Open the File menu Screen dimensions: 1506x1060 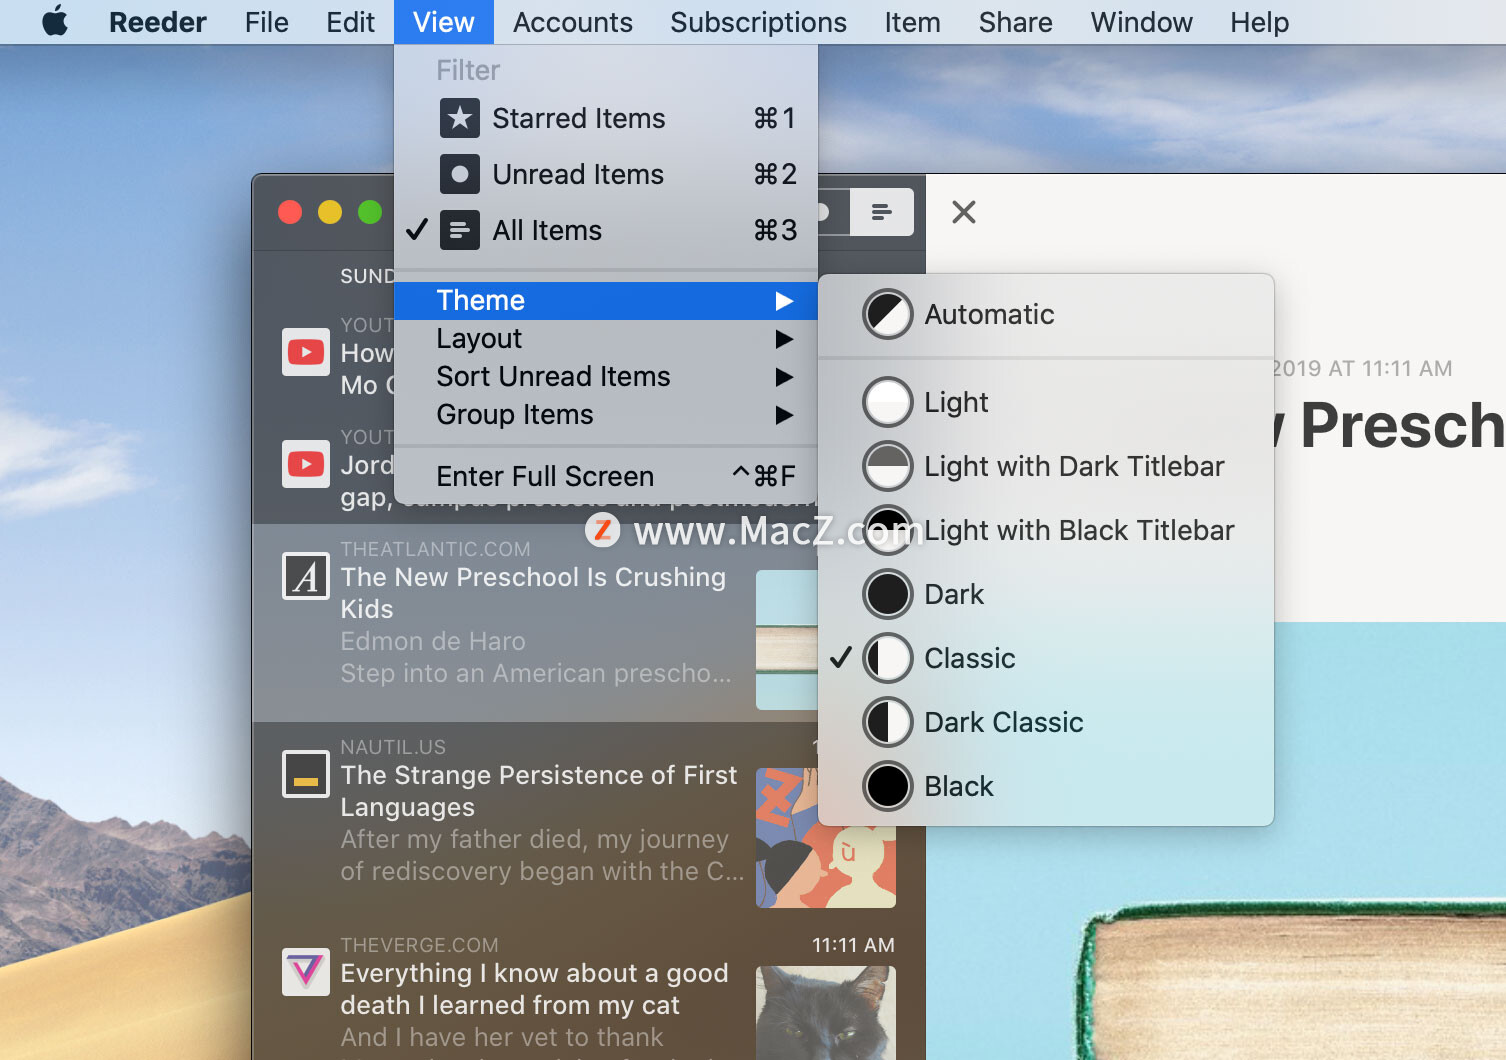point(266,22)
